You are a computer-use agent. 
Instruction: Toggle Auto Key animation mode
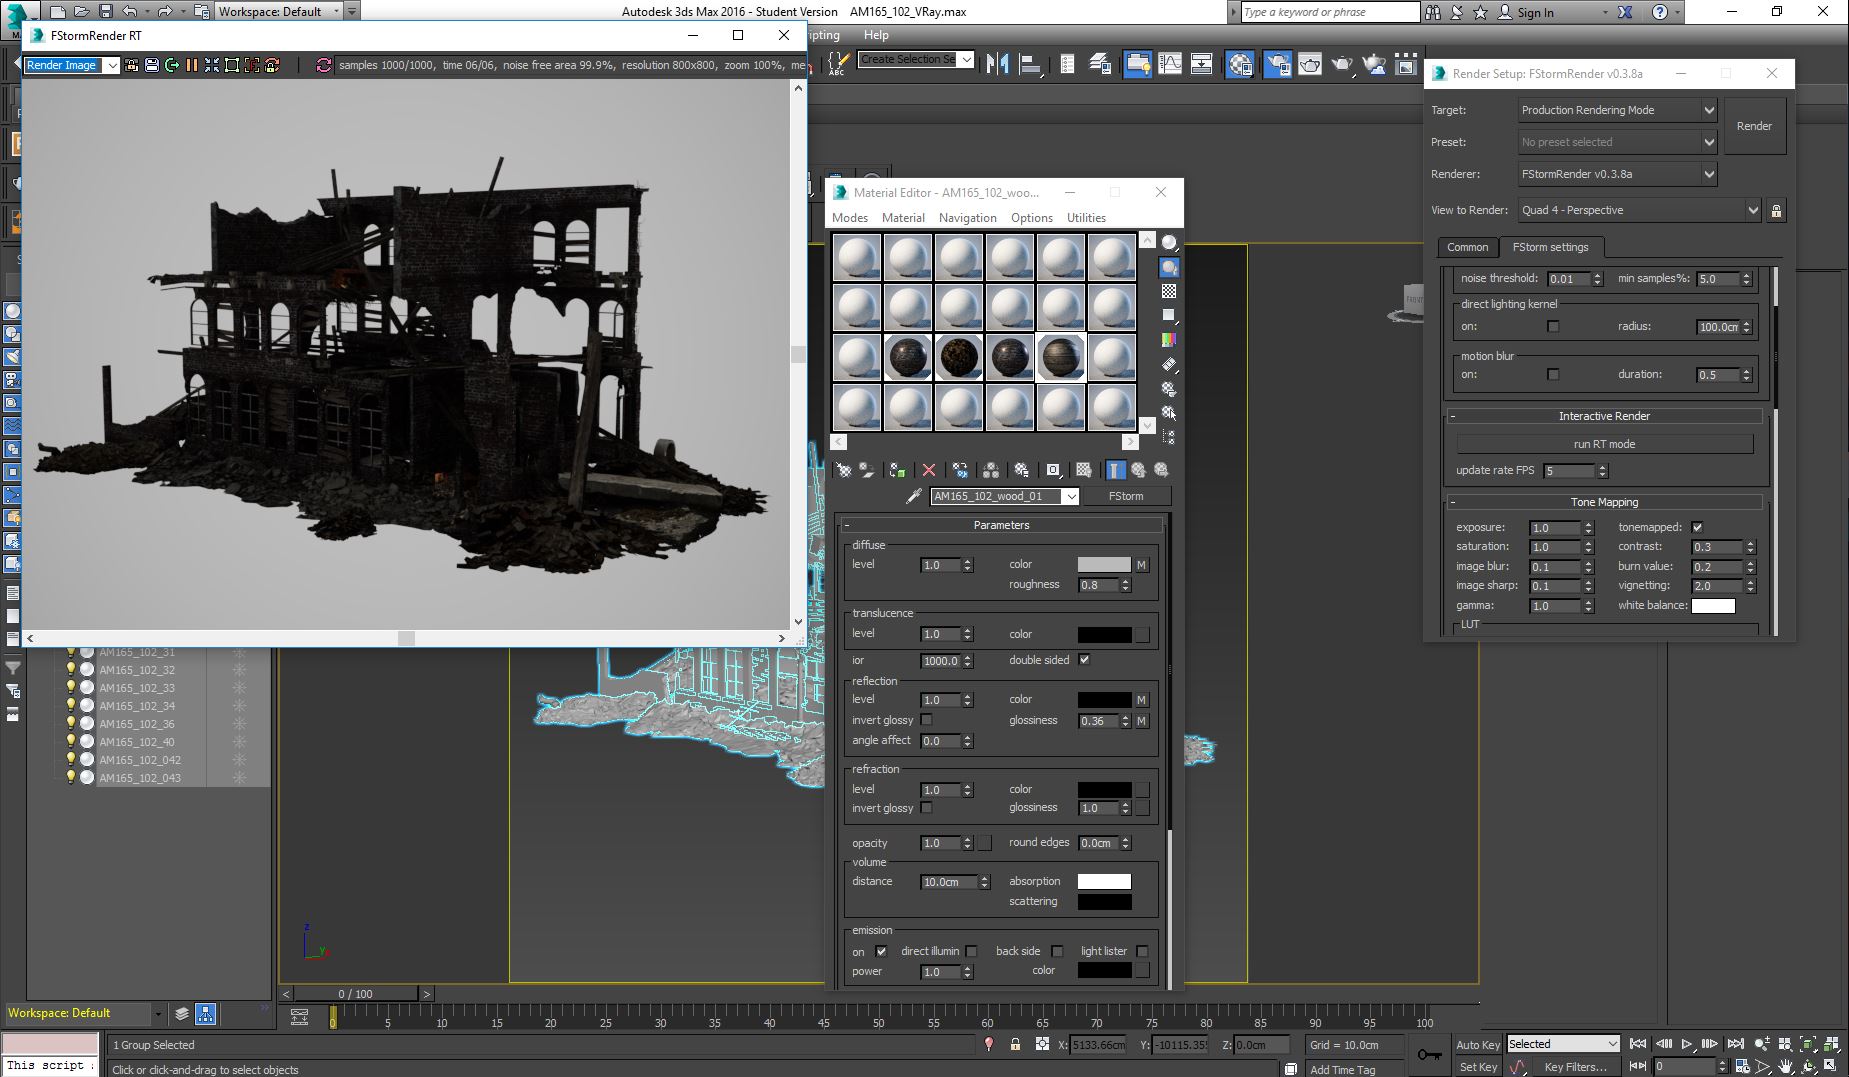point(1477,1045)
